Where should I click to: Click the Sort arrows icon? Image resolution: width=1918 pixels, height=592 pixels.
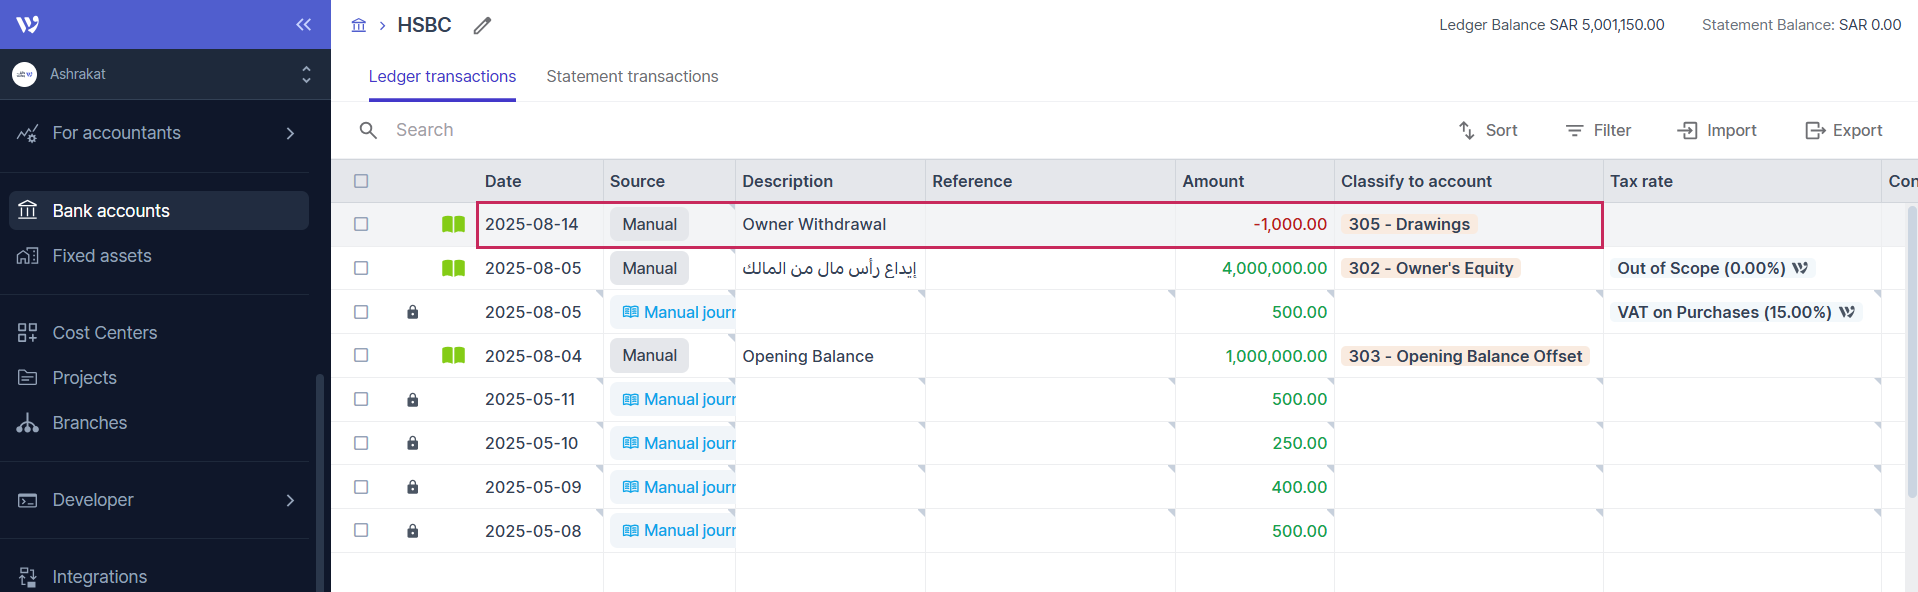click(x=1466, y=131)
